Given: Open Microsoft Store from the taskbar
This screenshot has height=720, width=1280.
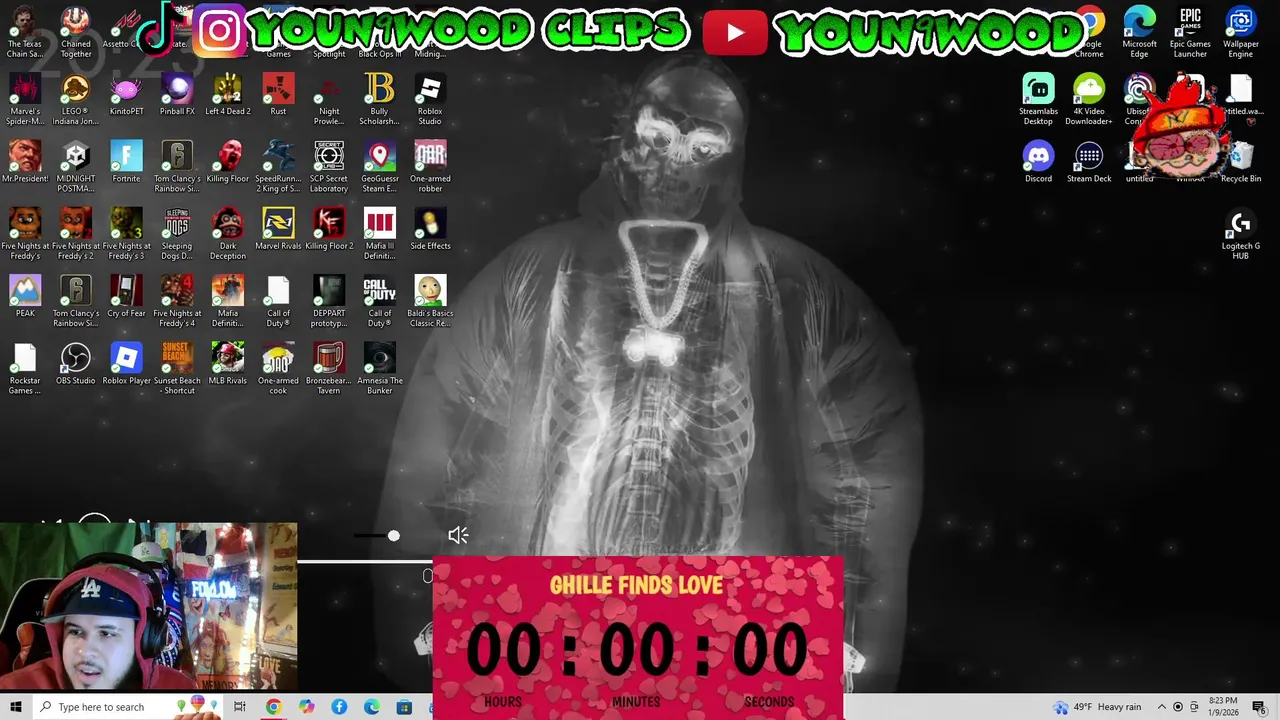Looking at the screenshot, I should click(x=404, y=707).
